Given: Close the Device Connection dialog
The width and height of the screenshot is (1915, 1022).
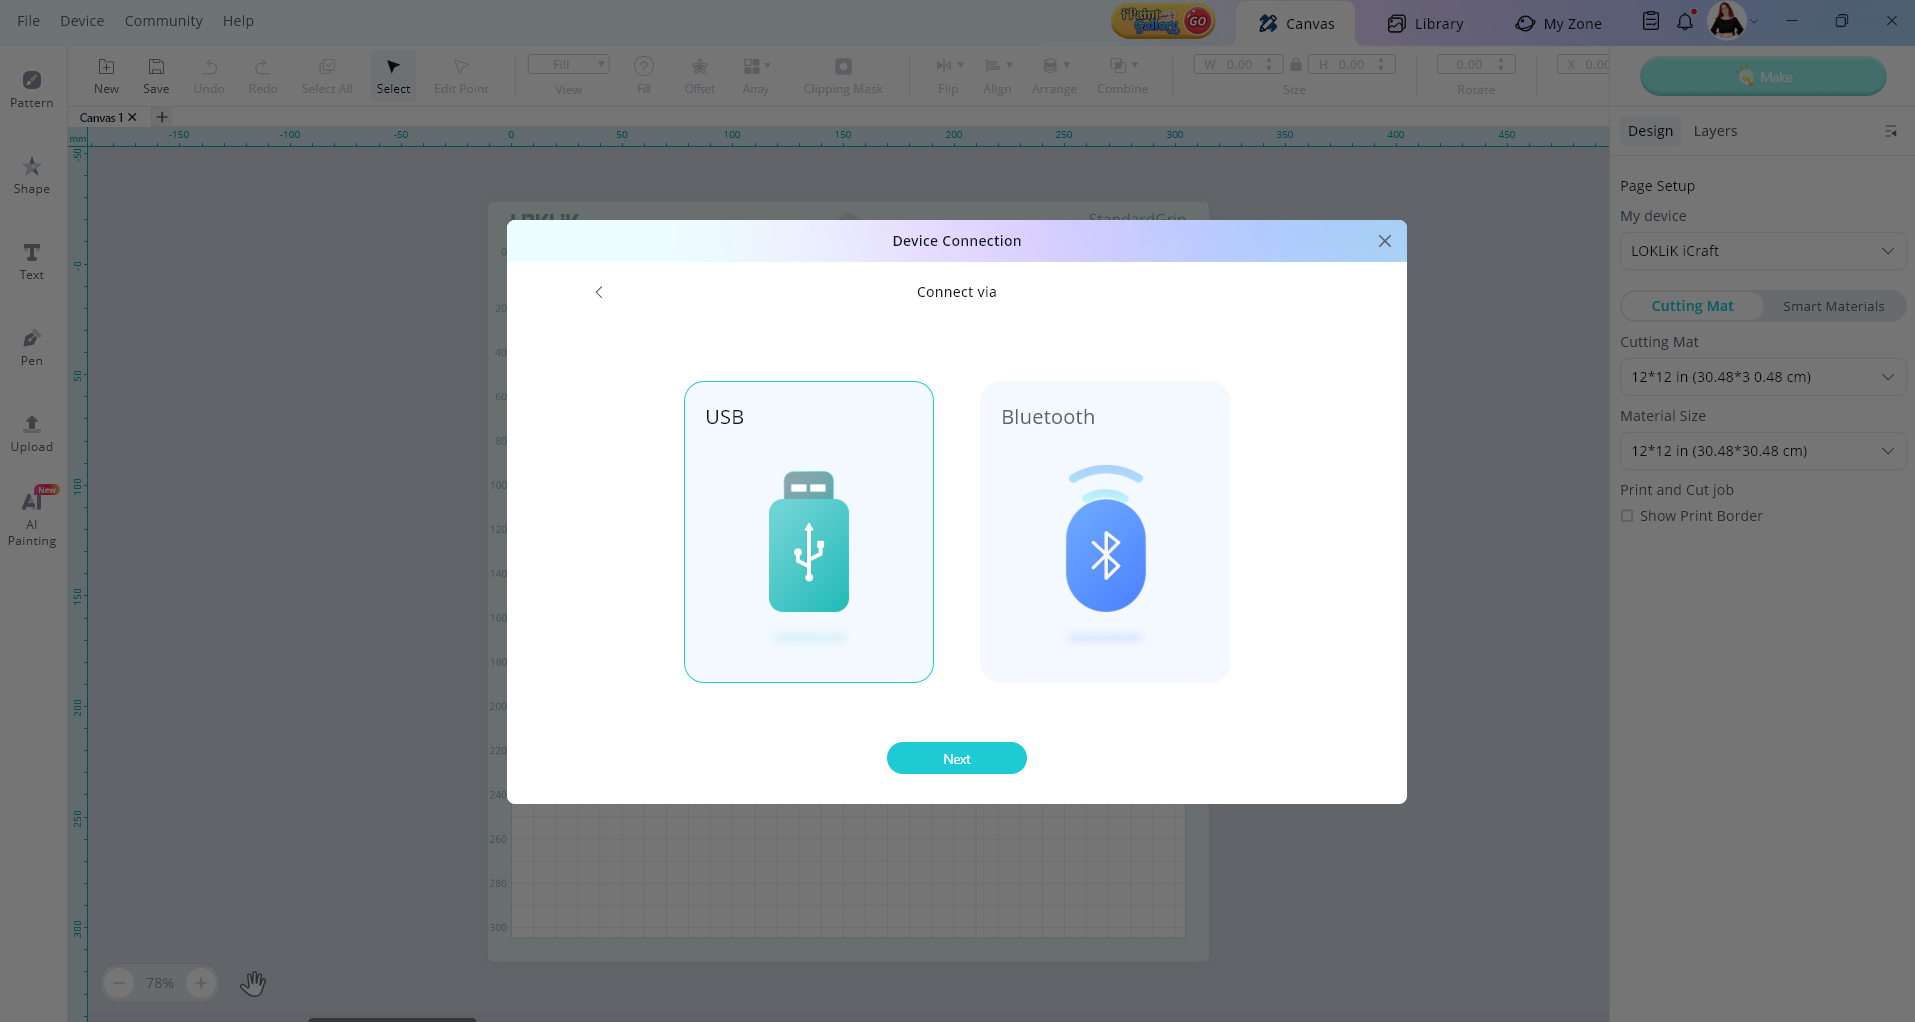Looking at the screenshot, I should coord(1384,241).
